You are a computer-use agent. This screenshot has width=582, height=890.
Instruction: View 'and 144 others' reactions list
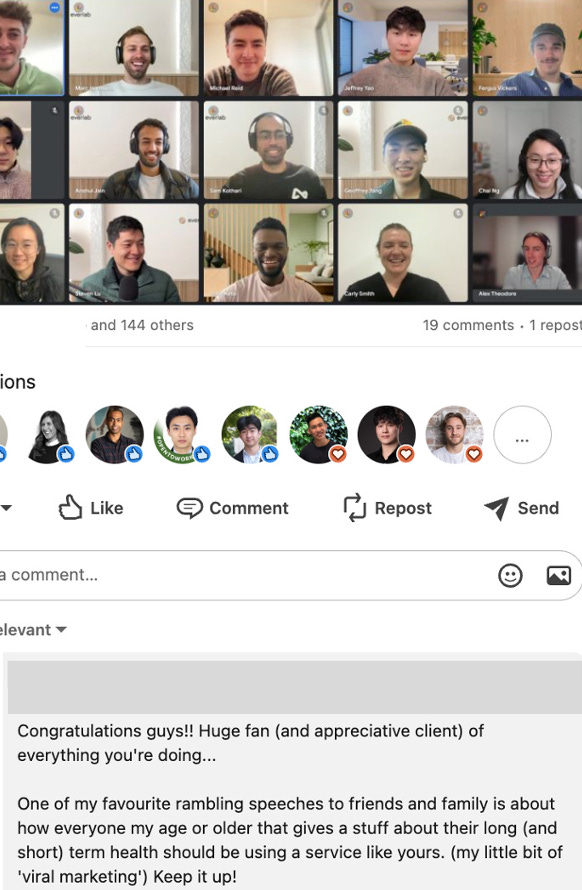(142, 325)
